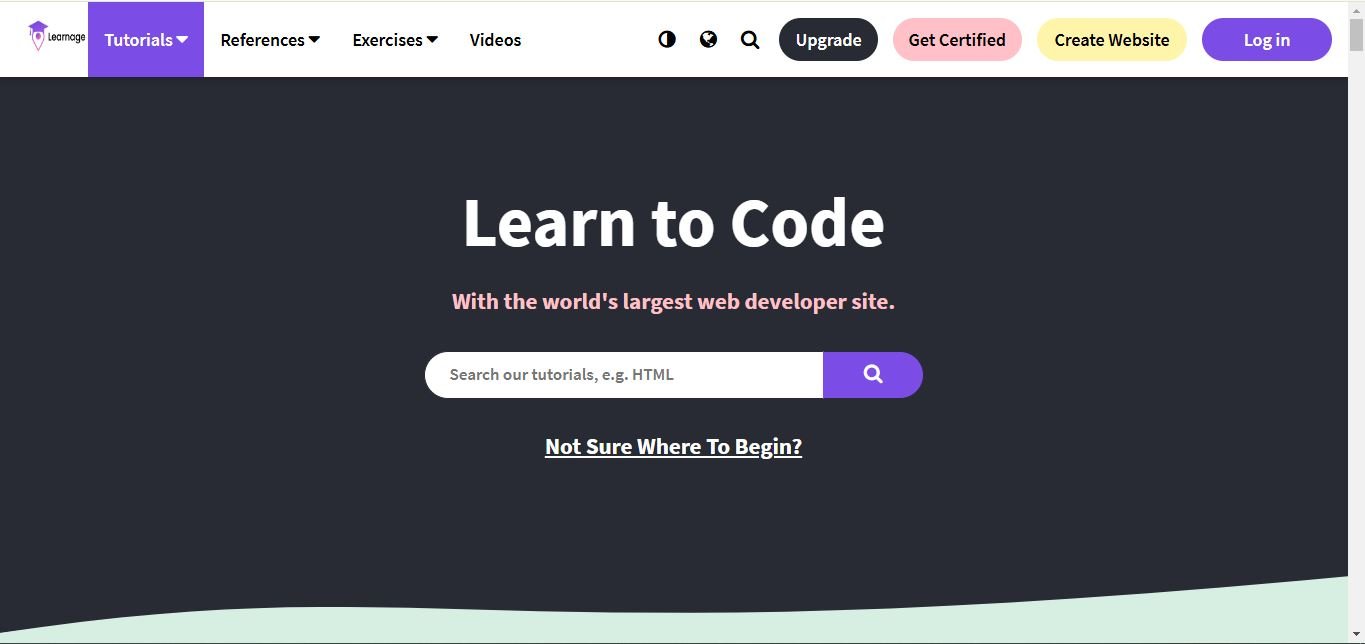
Task: Focus the Search our tutorials input field
Action: (623, 375)
